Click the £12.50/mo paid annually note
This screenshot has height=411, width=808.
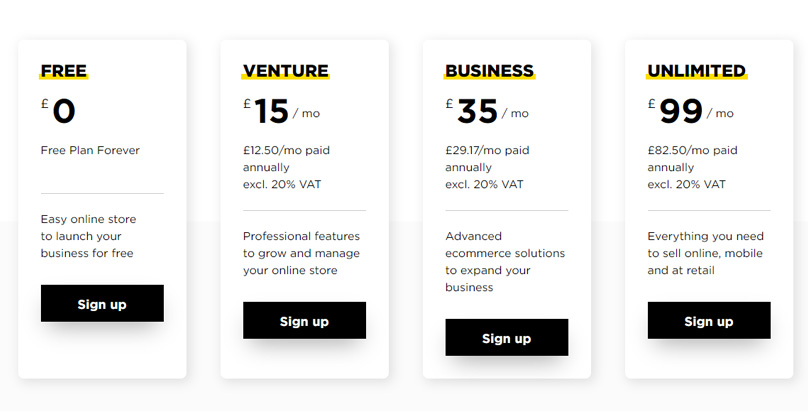(286, 167)
